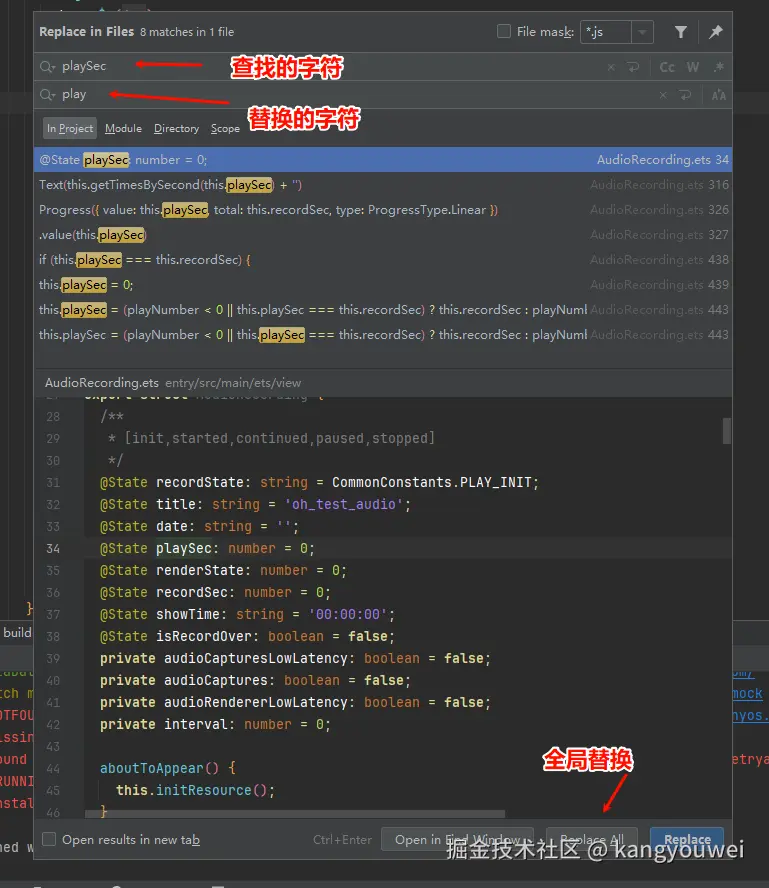Open search history magnifier in find field
The height and width of the screenshot is (888, 769).
[x=48, y=67]
